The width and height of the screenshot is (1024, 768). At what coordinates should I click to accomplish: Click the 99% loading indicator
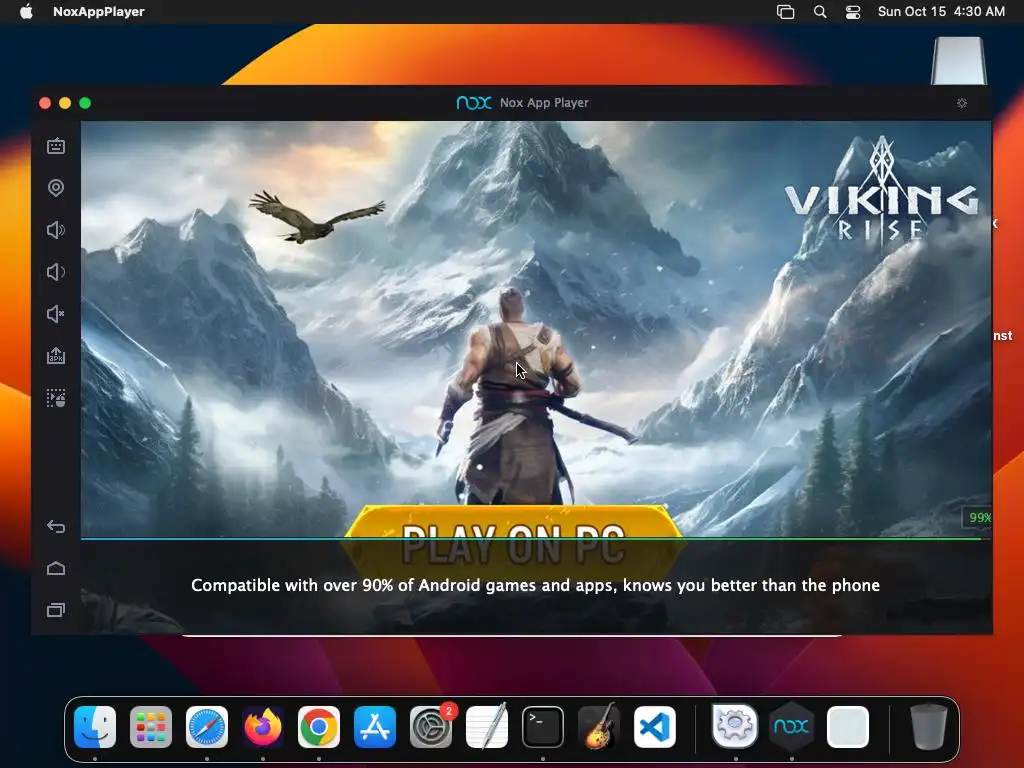pos(978,517)
